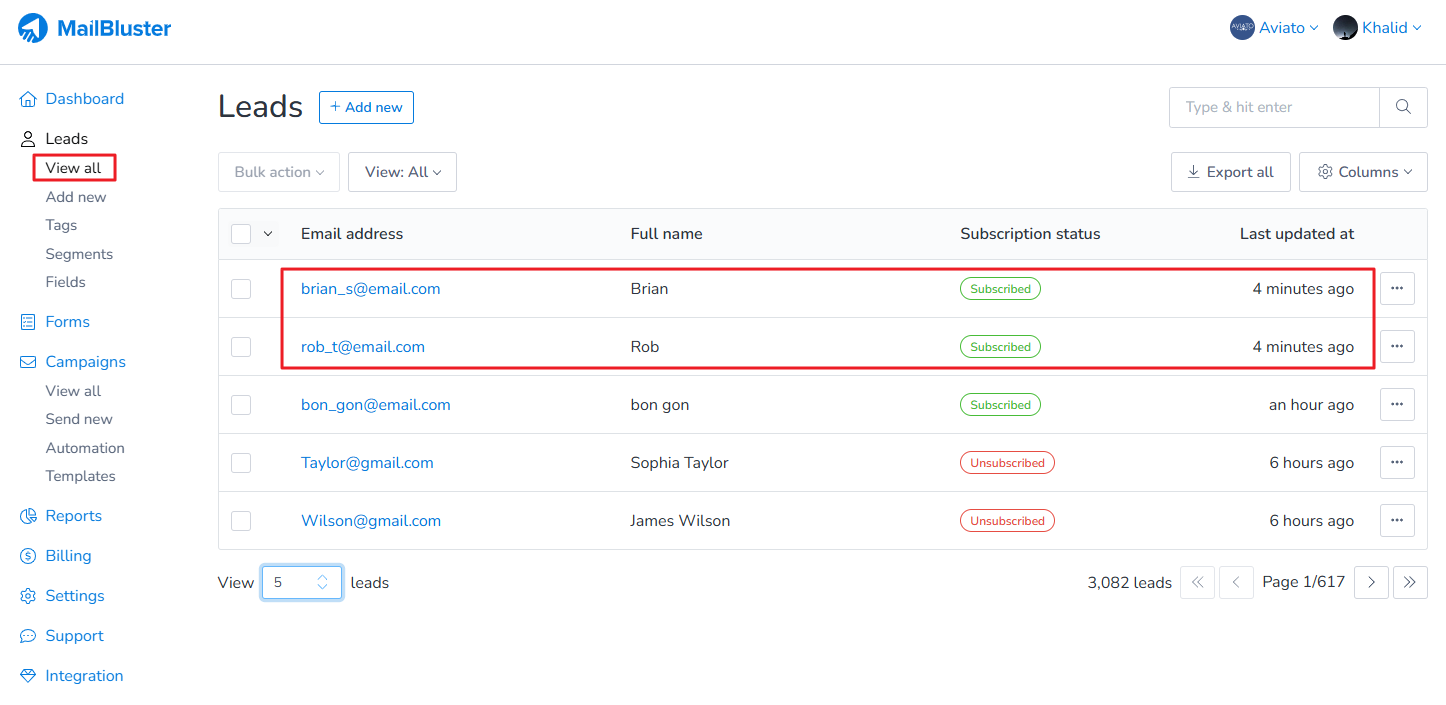Open the bon_gon@email.com lead link

pos(375,405)
